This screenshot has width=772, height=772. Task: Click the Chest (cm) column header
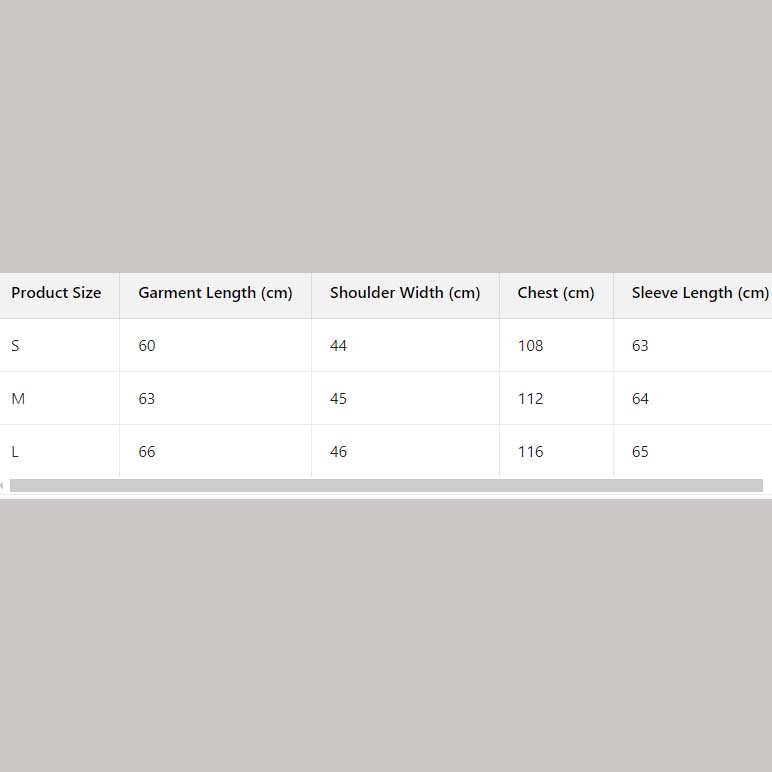[x=556, y=293]
